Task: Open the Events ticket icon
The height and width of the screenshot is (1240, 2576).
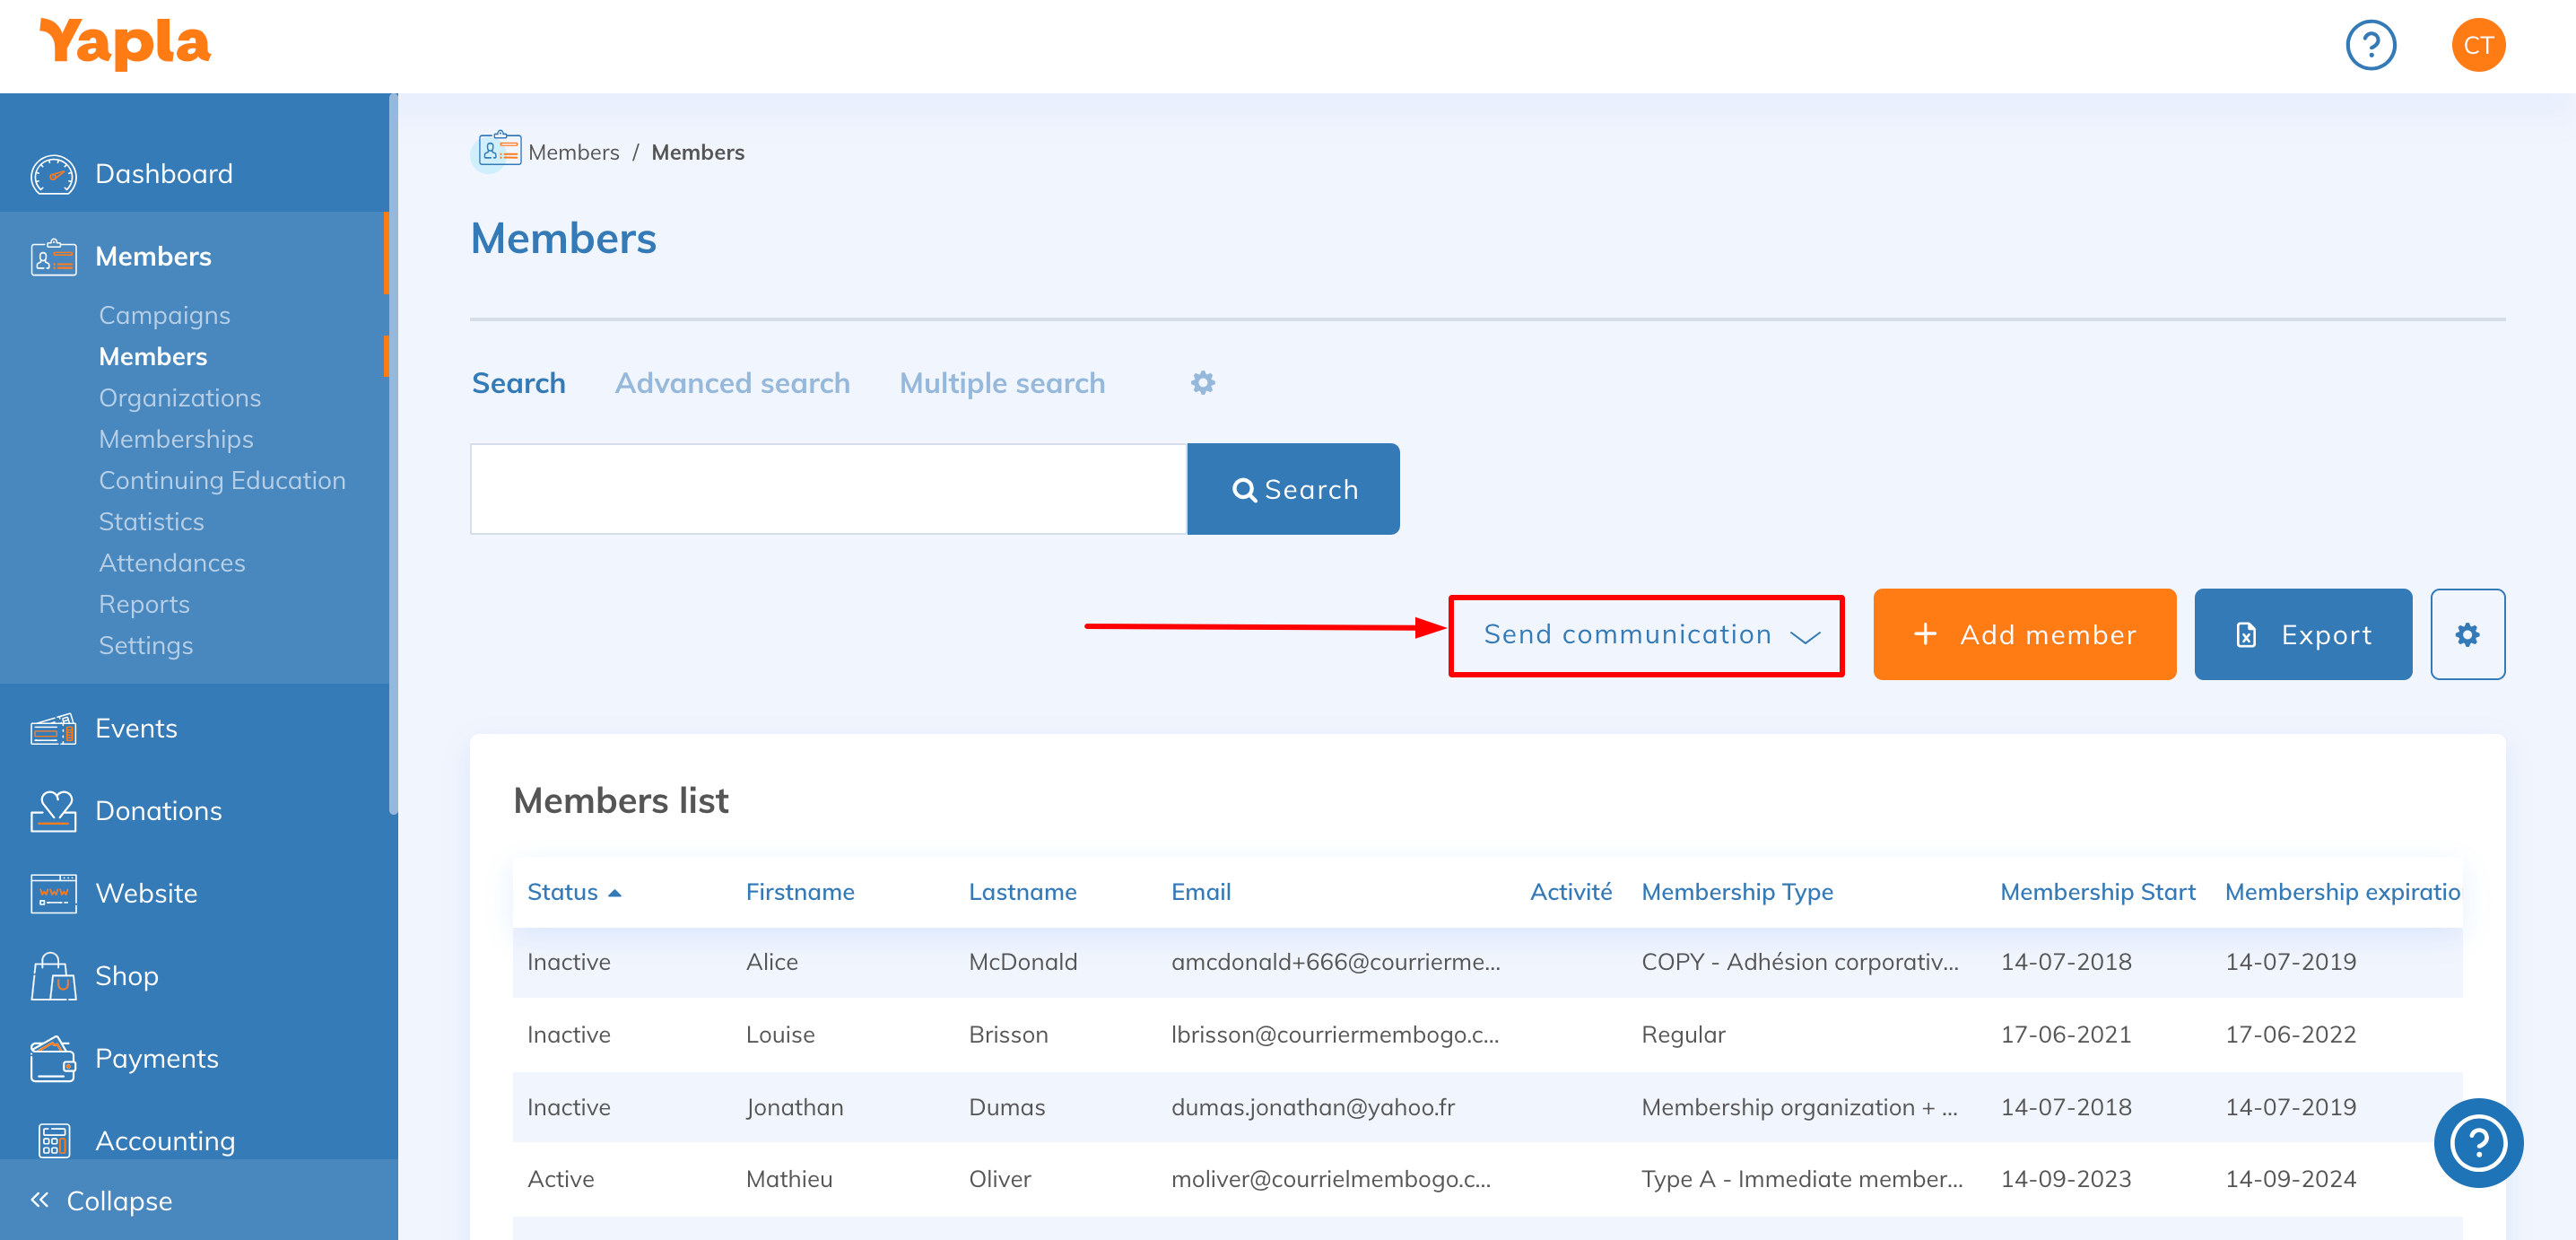Action: pyautogui.click(x=53, y=729)
